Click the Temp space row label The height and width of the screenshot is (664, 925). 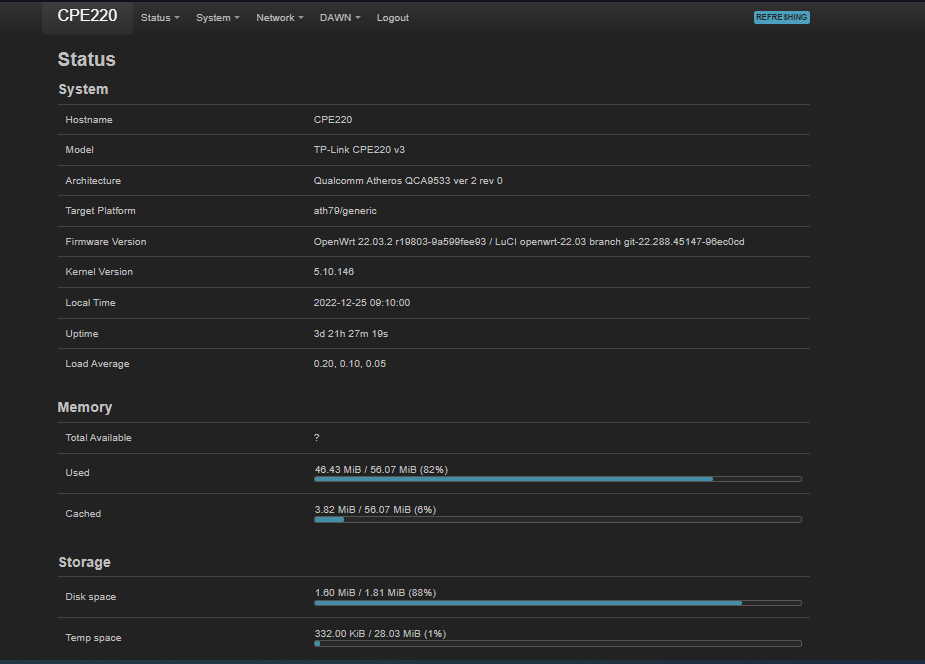click(x=93, y=637)
